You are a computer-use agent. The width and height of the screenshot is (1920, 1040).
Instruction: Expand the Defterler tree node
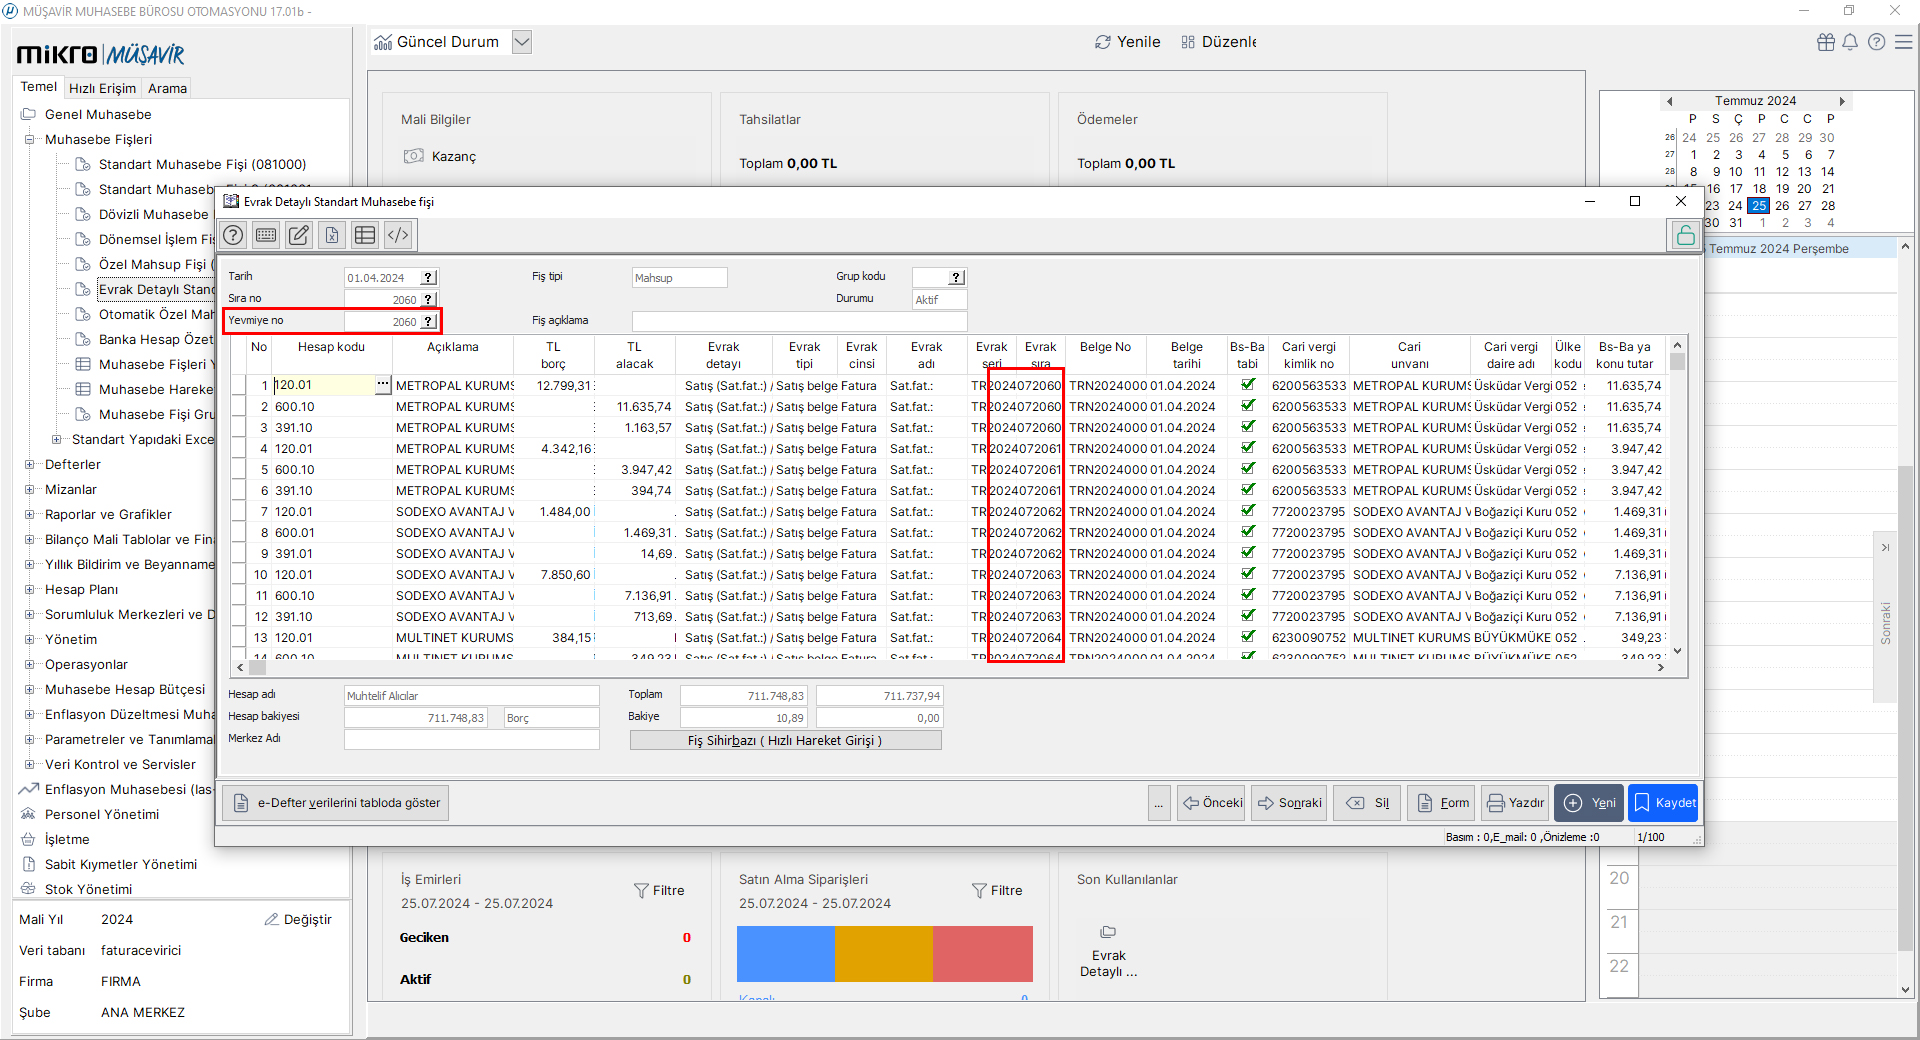pyautogui.click(x=30, y=465)
